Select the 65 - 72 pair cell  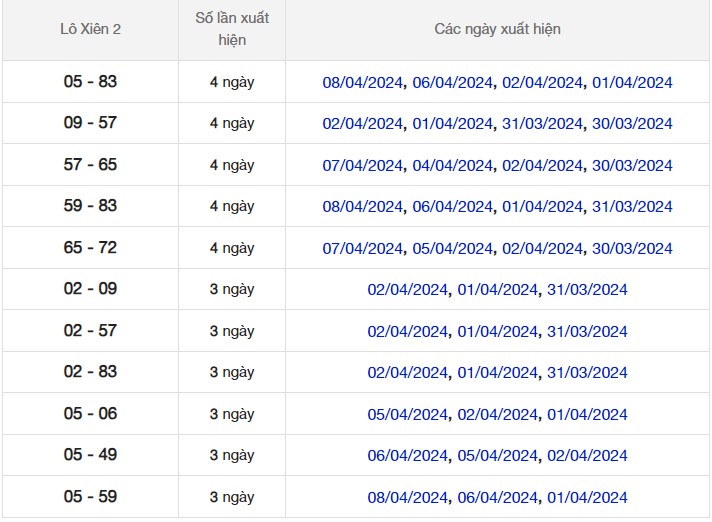[x=90, y=248]
